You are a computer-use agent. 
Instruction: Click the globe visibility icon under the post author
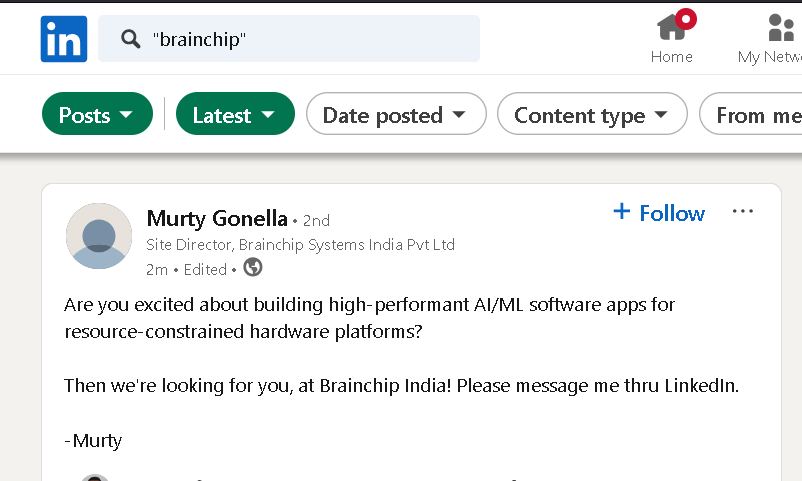(253, 267)
